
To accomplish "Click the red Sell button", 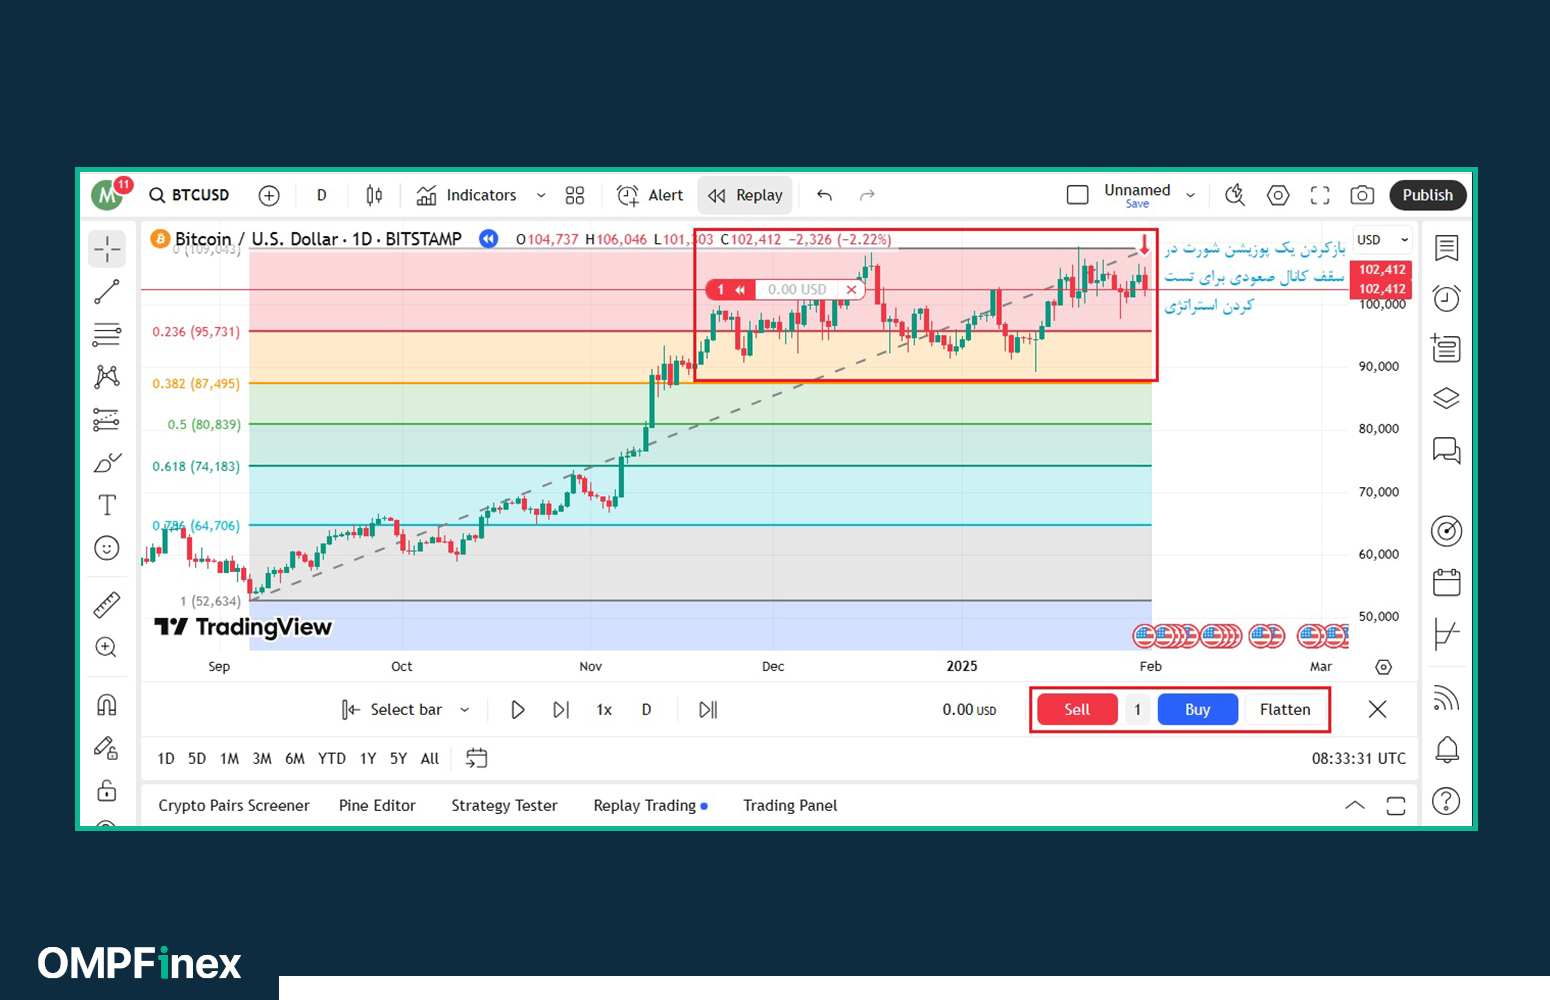I will (1077, 709).
